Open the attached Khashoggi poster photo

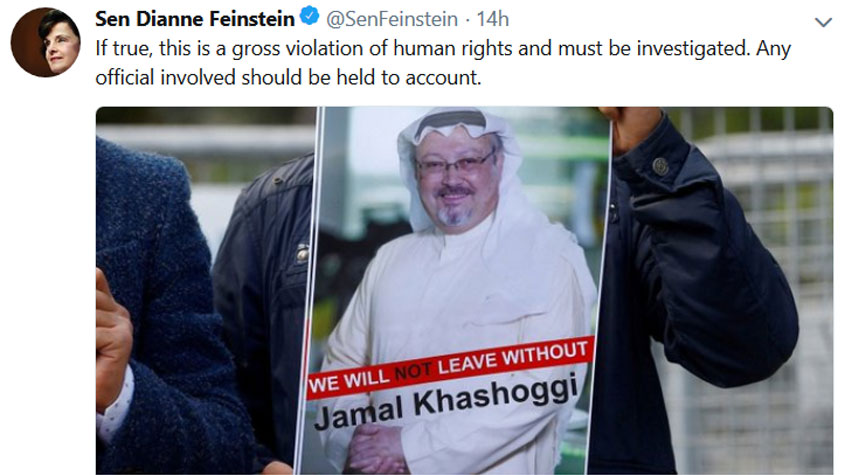465,291
